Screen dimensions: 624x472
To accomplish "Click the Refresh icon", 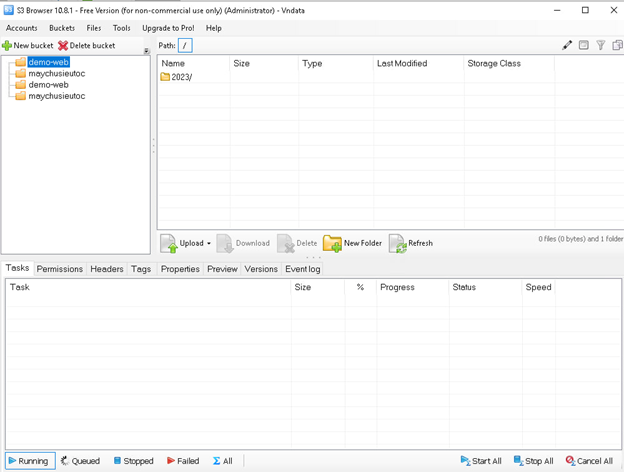I will click(397, 243).
